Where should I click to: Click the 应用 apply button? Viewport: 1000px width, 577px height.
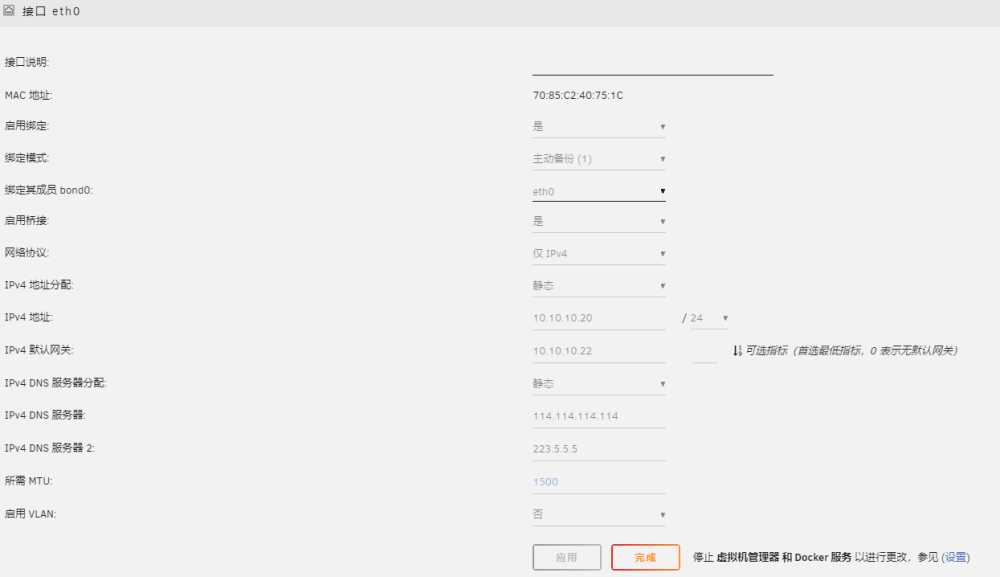pyautogui.click(x=567, y=557)
